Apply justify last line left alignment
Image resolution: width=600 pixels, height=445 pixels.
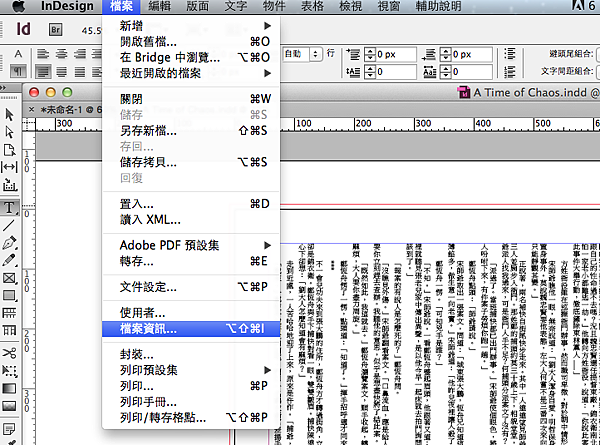click(x=43, y=72)
